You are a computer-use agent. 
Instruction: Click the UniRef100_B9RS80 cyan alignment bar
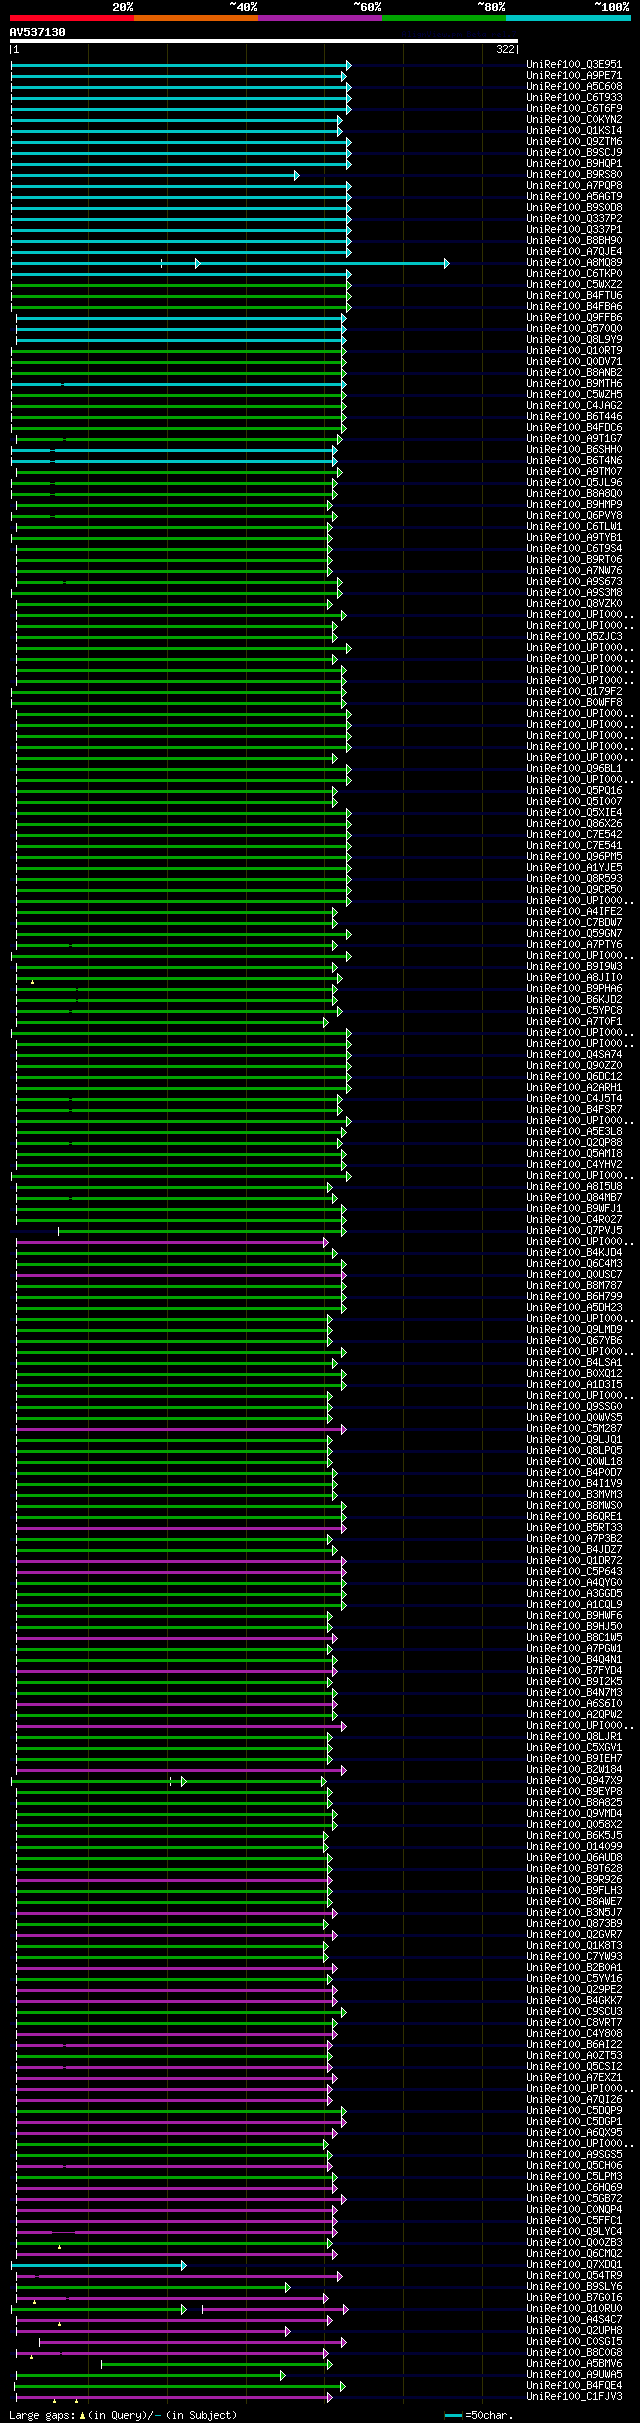155,175
